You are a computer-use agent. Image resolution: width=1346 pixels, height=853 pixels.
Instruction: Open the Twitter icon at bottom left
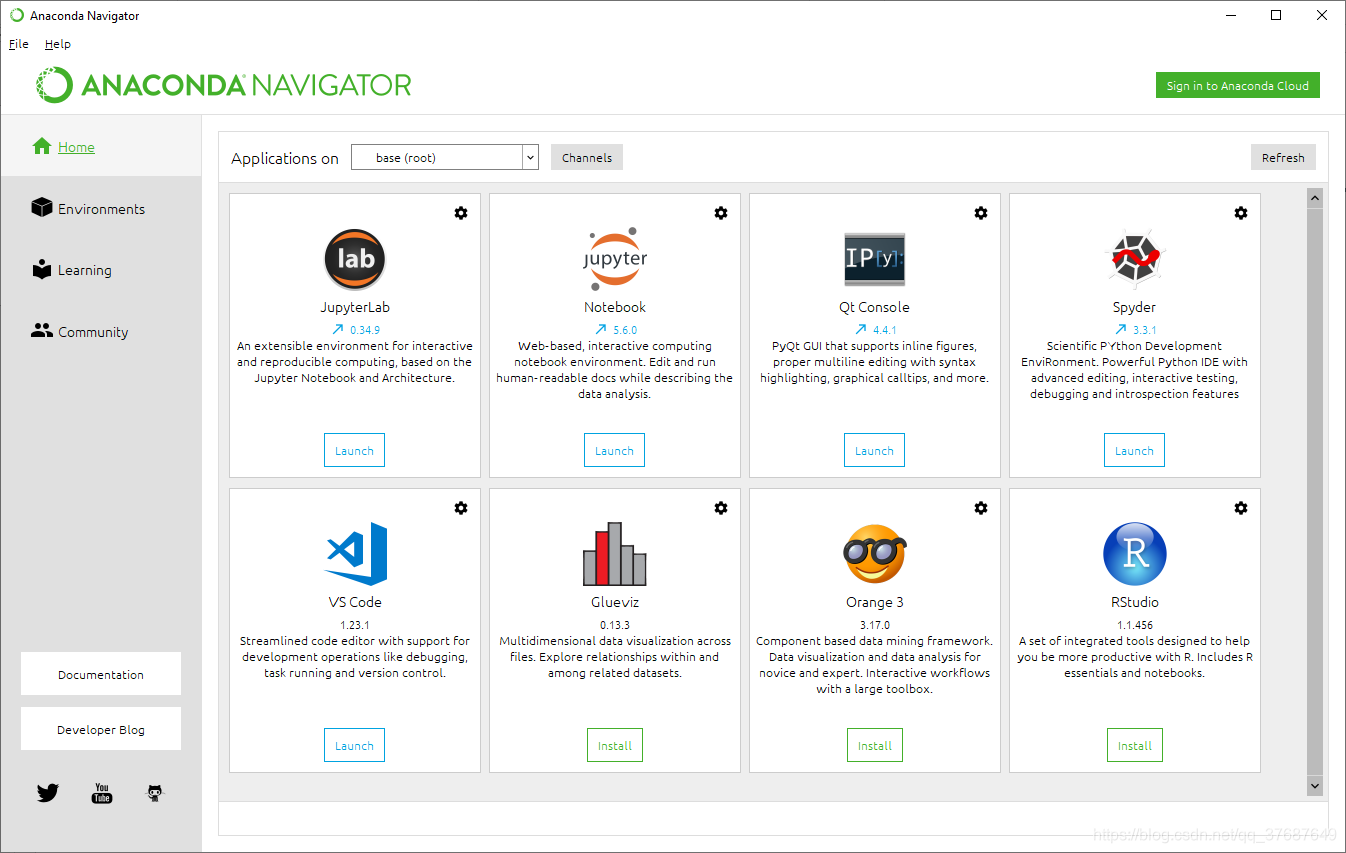point(47,792)
